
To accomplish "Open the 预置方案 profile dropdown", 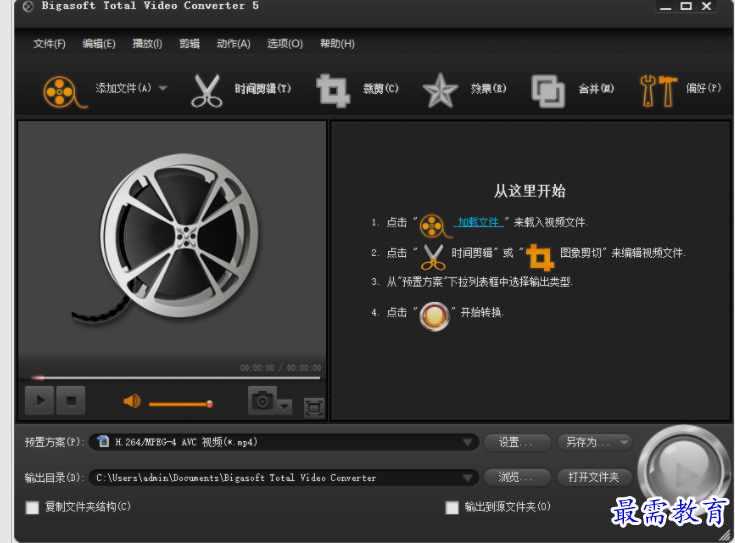I will (284, 442).
